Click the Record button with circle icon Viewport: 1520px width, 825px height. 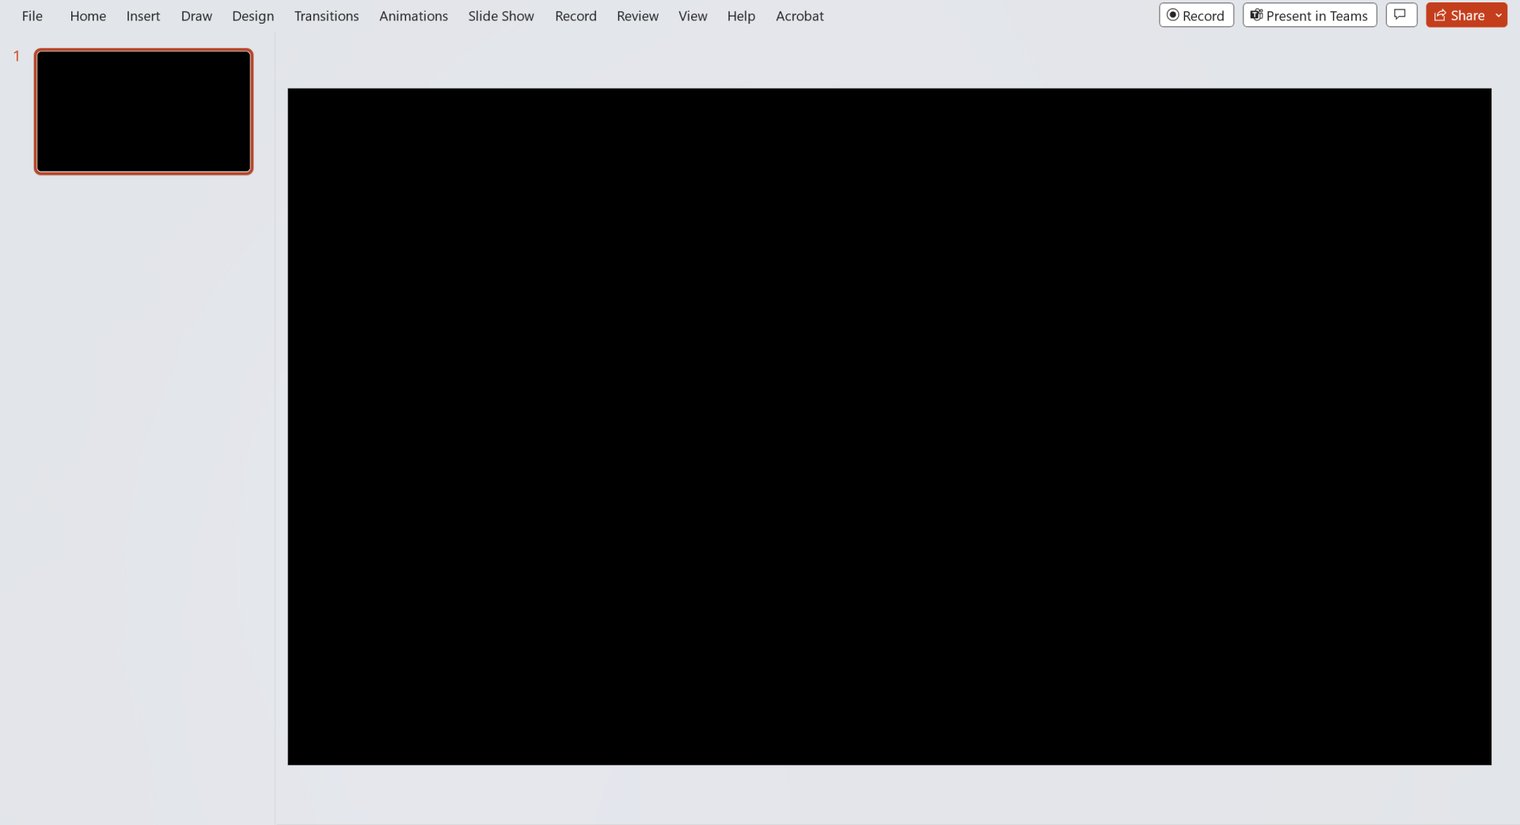1196,15
